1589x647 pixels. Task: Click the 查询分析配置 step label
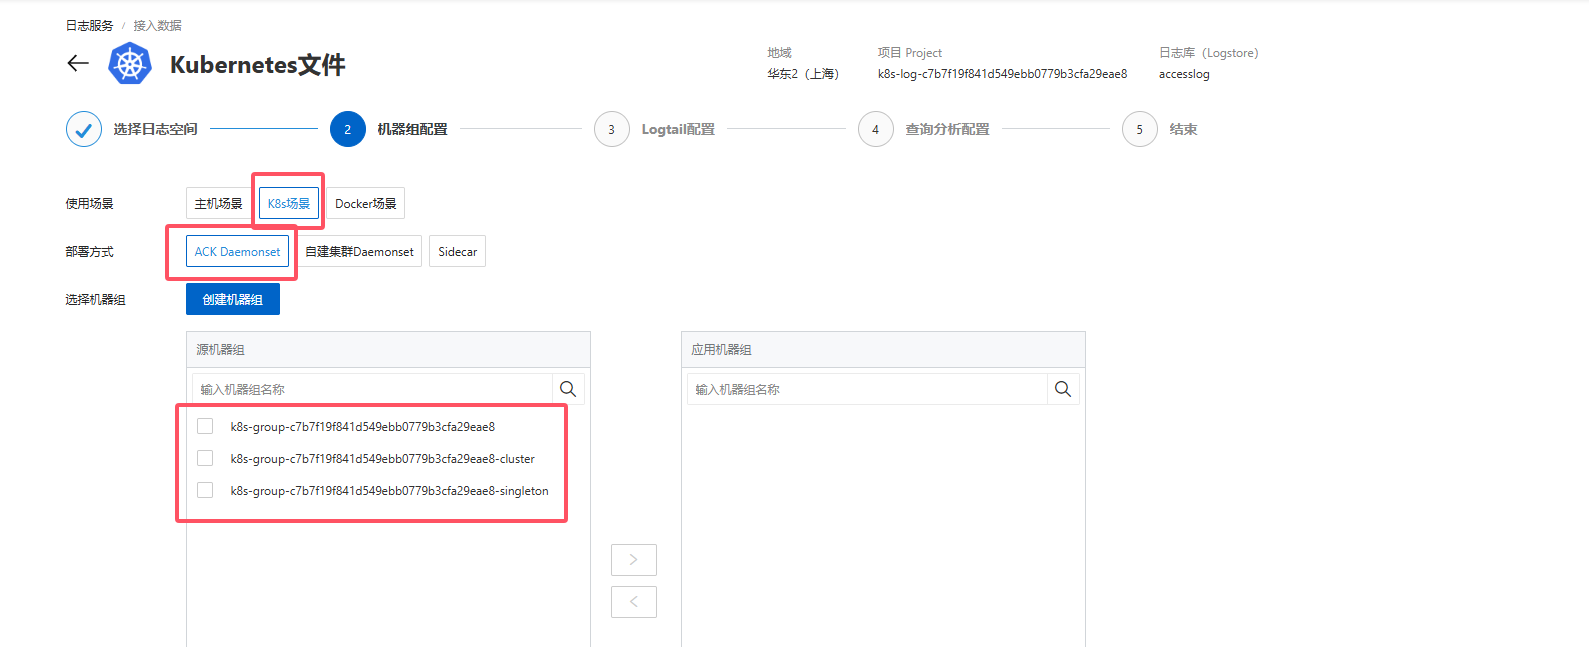947,129
